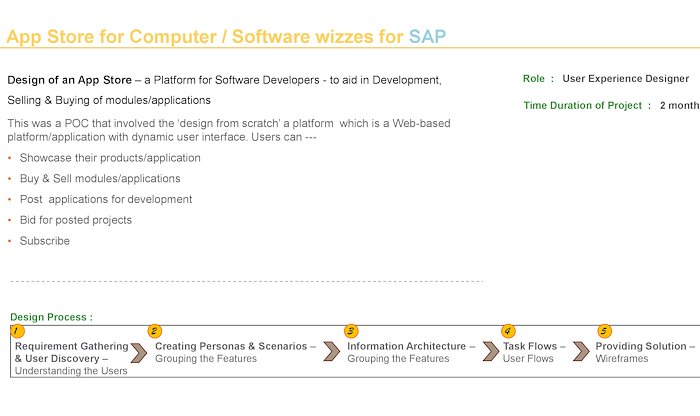This screenshot has width=700, height=416.
Task: Click the 'Wireframes' subtitle
Action: tap(621, 358)
